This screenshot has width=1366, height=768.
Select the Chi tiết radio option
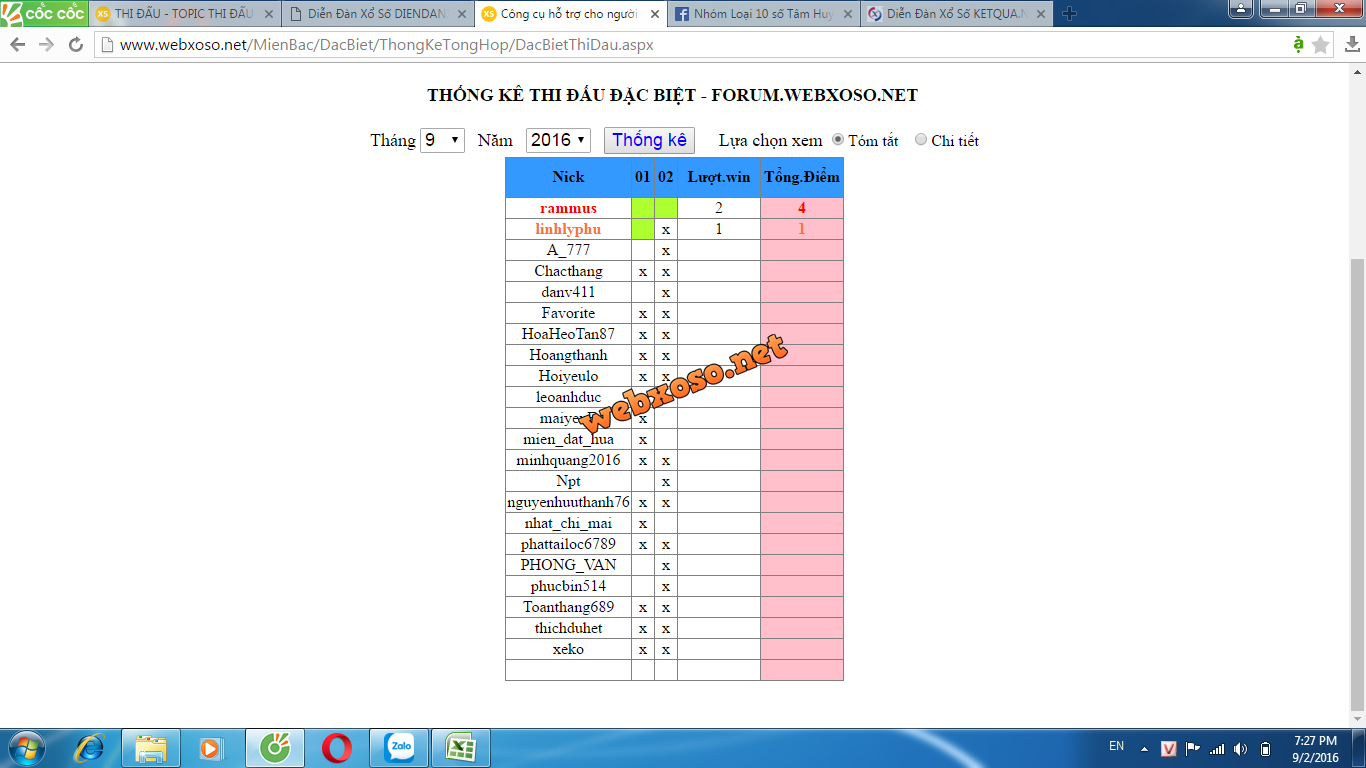(x=921, y=140)
